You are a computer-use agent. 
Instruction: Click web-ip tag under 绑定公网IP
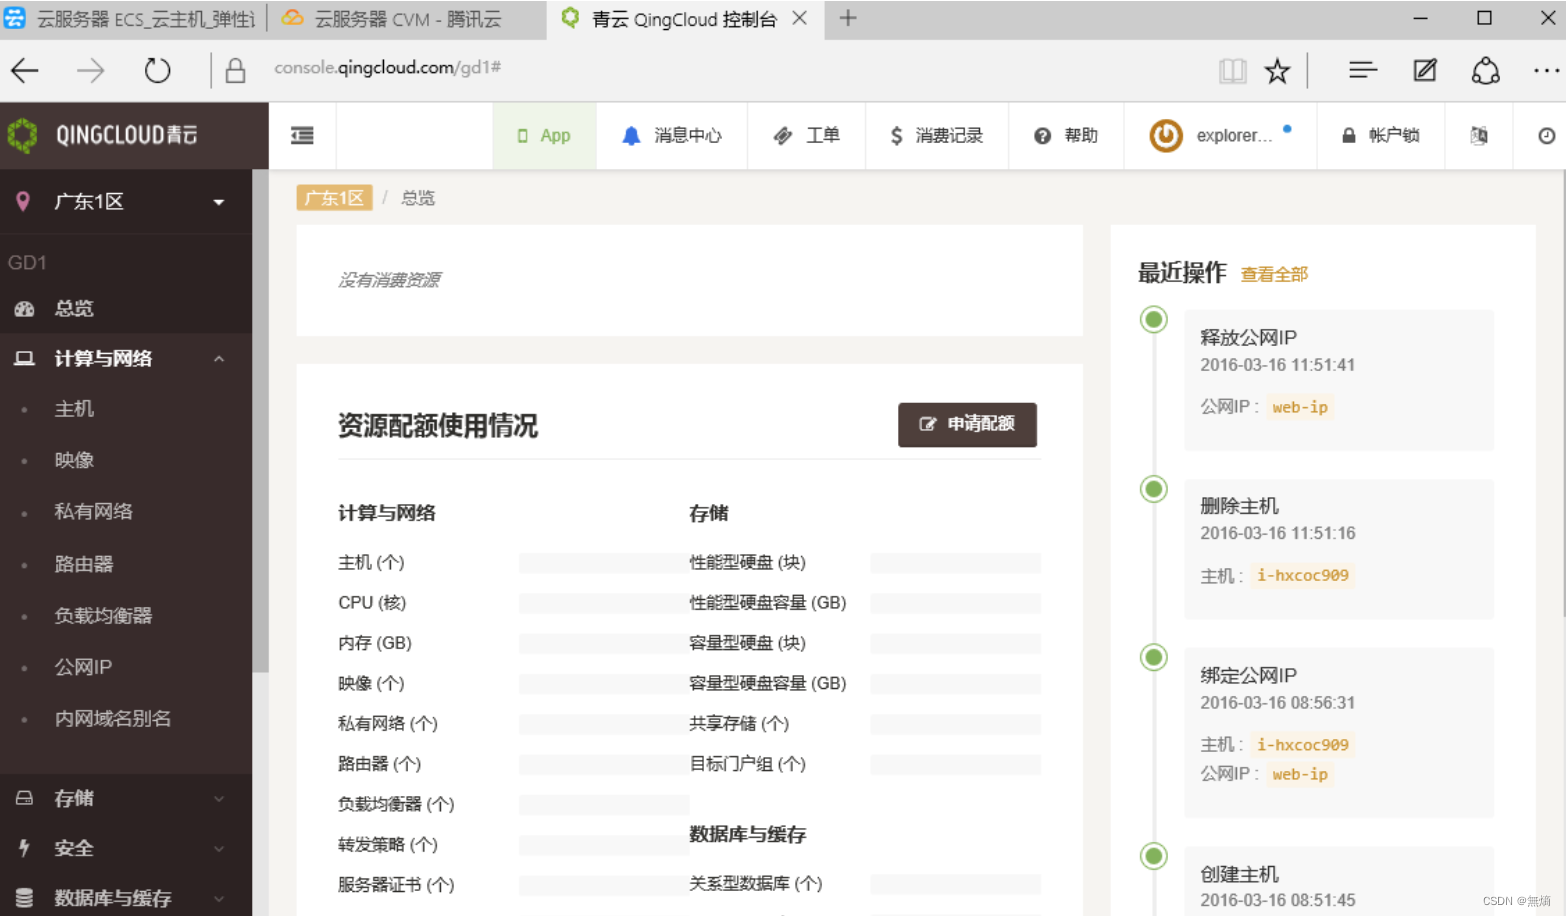pyautogui.click(x=1300, y=774)
